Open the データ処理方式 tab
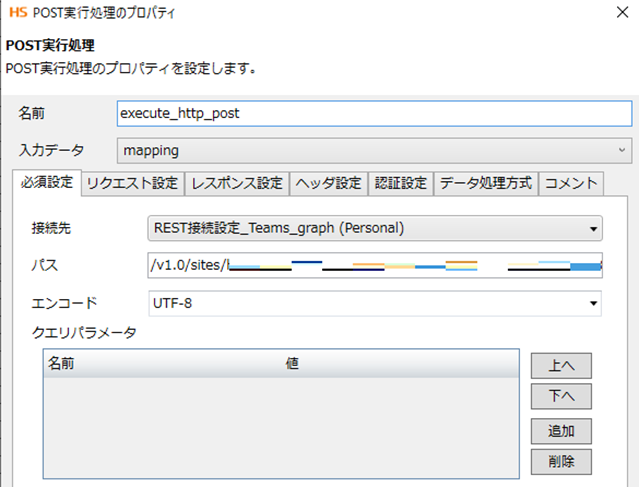 pos(485,183)
